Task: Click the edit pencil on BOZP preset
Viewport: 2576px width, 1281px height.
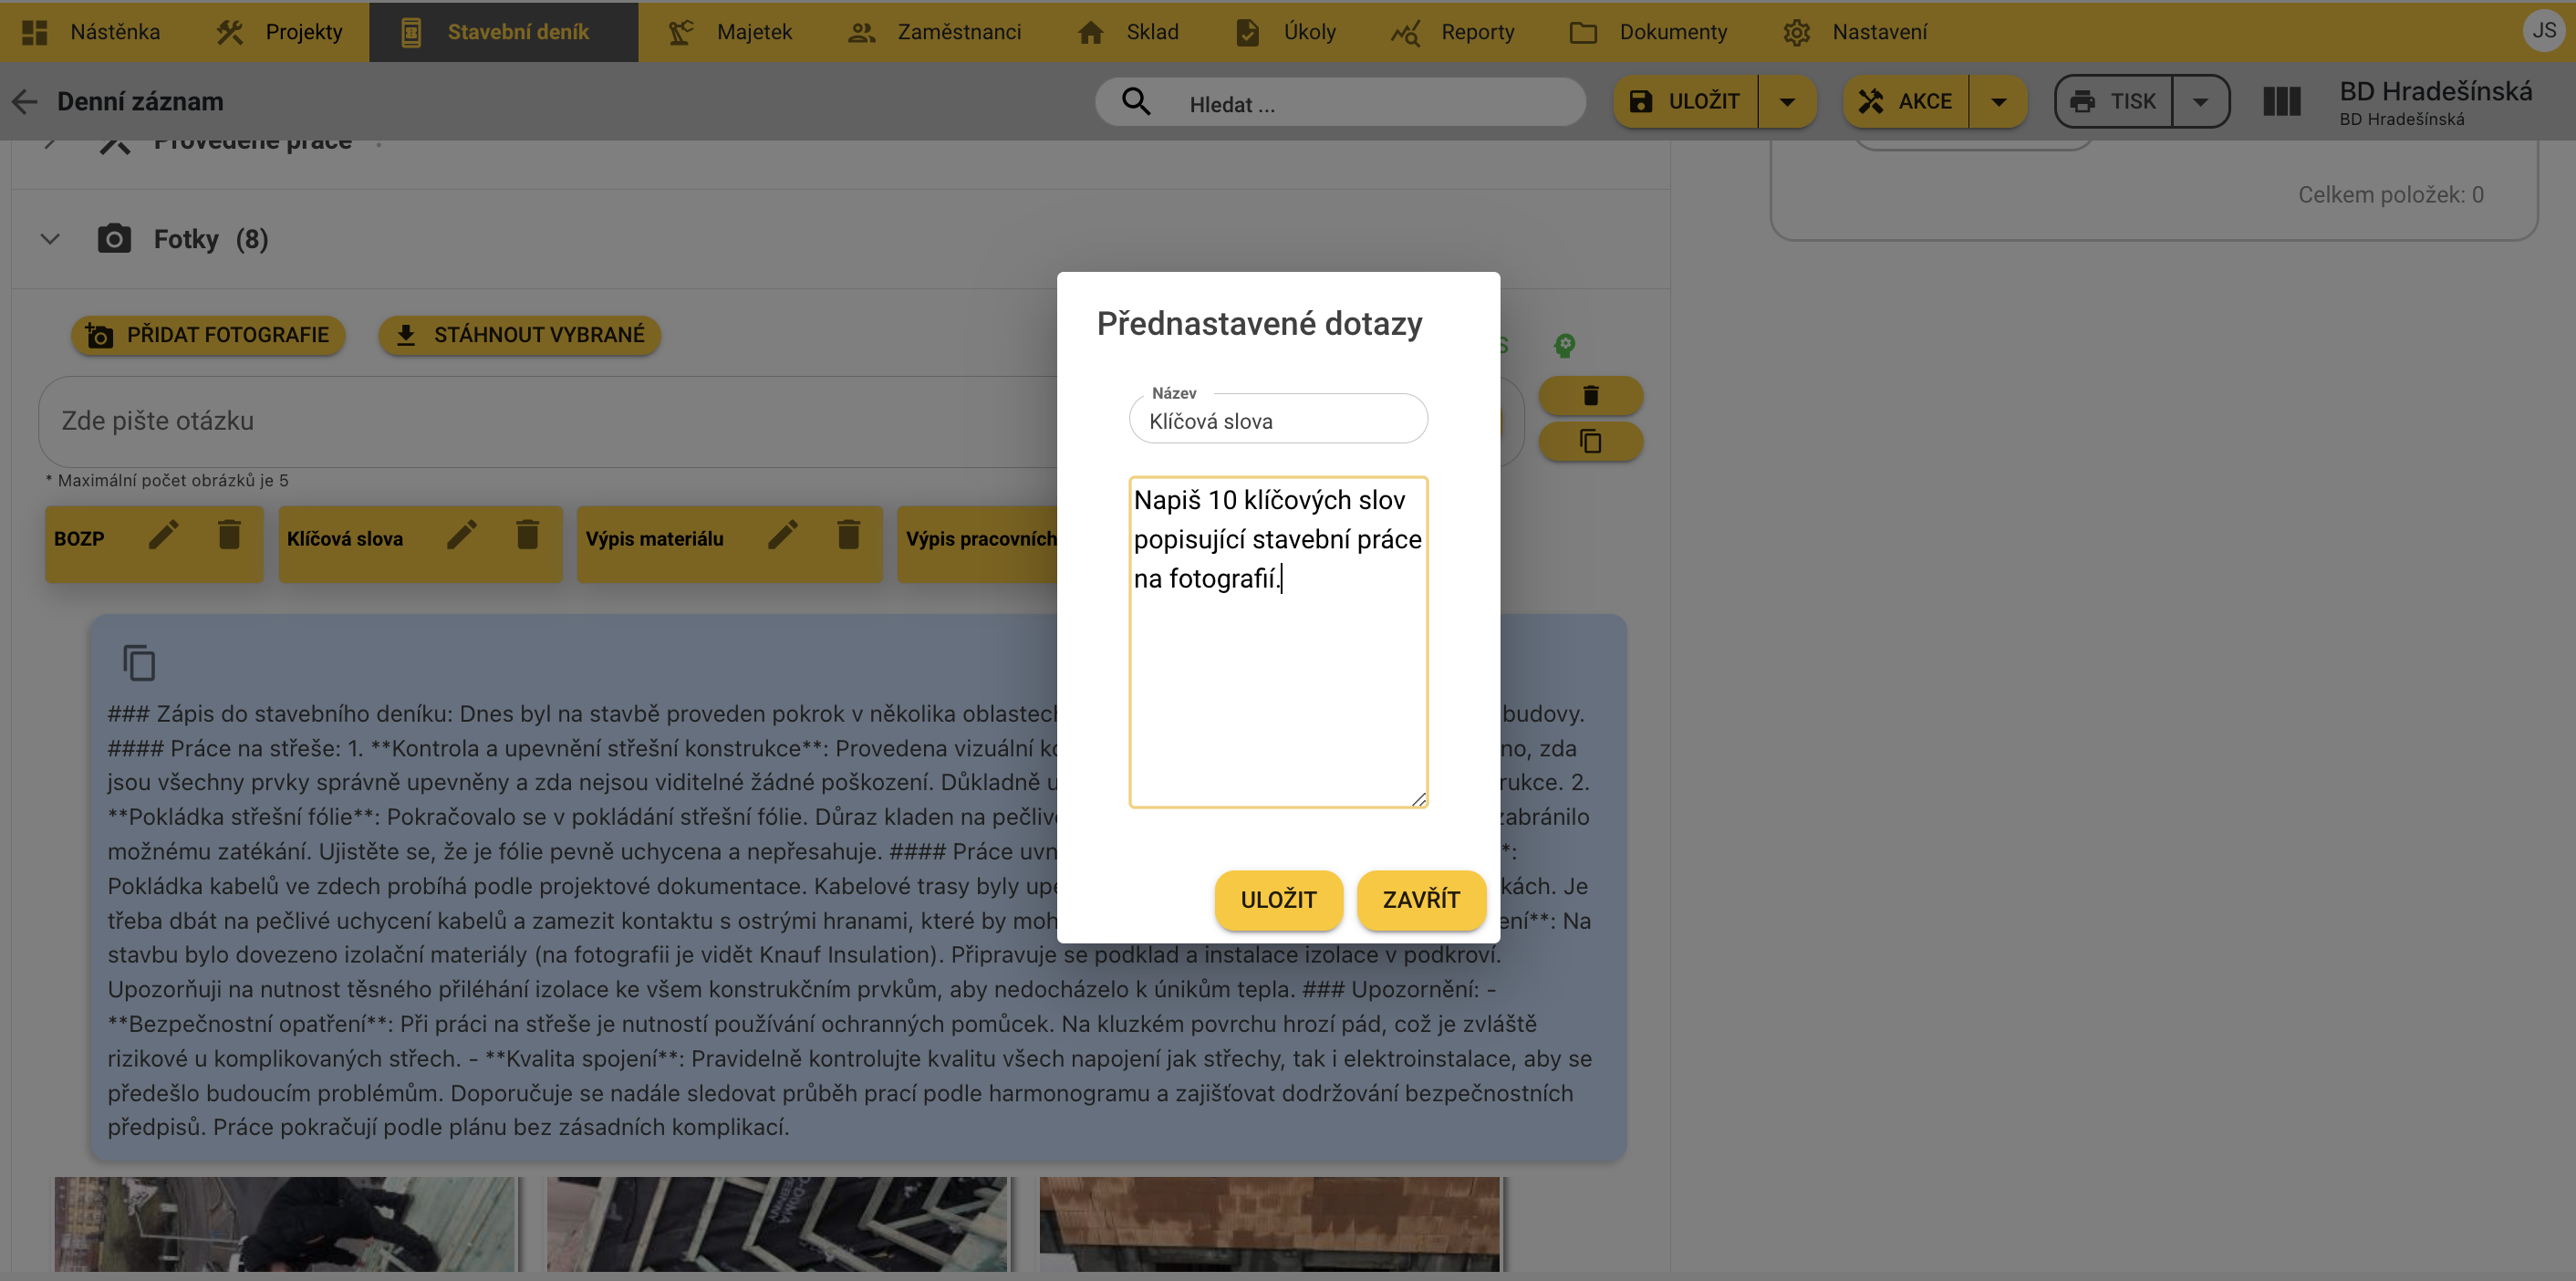Action: (x=163, y=536)
